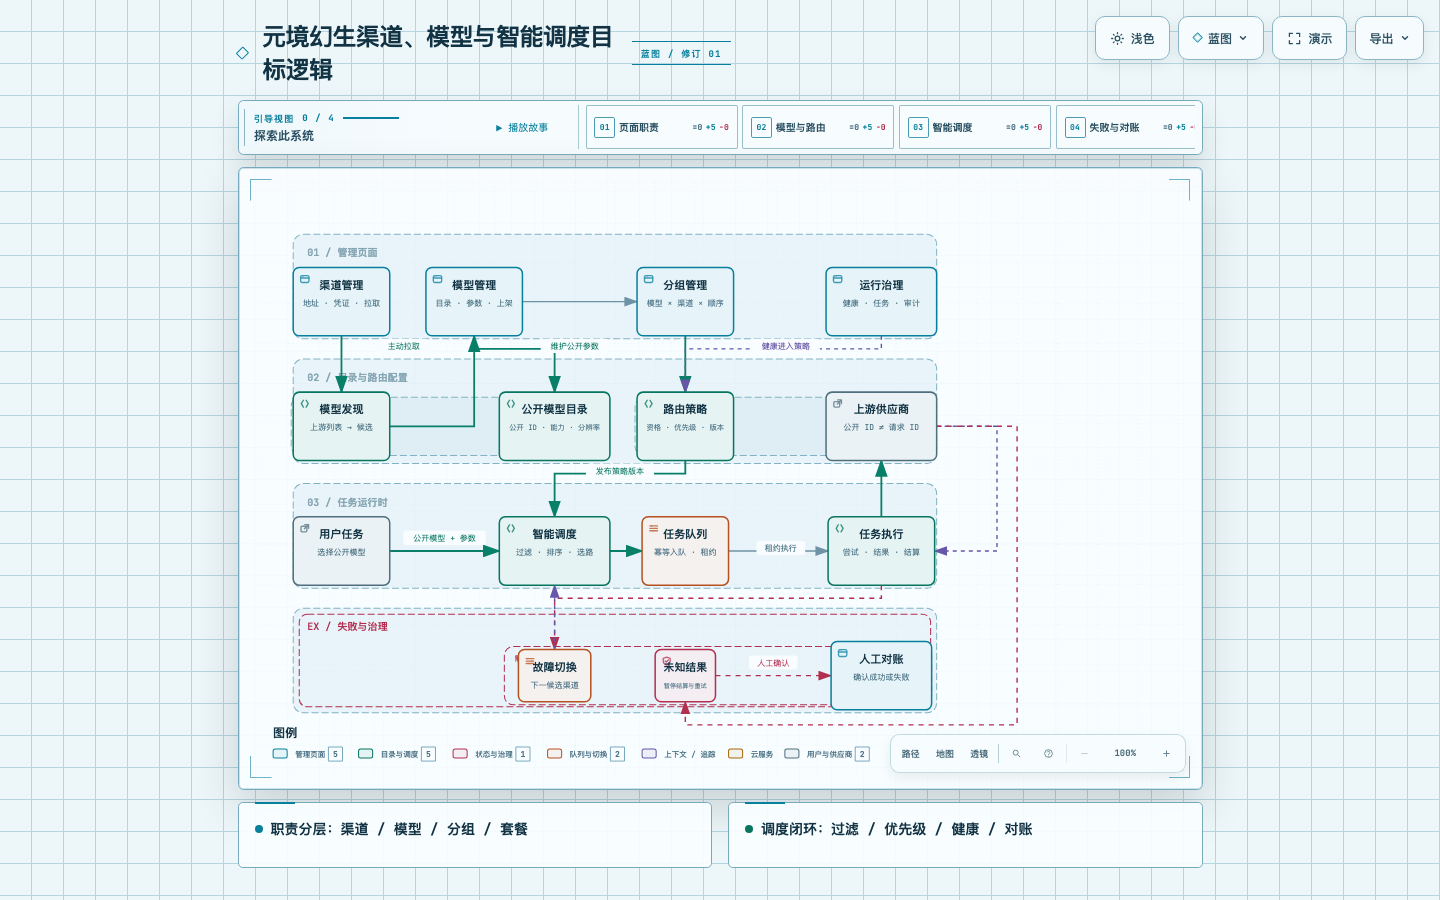Toggle the 状态与治理 legend swatch
Viewport: 1440px width, 900px height.
point(460,754)
